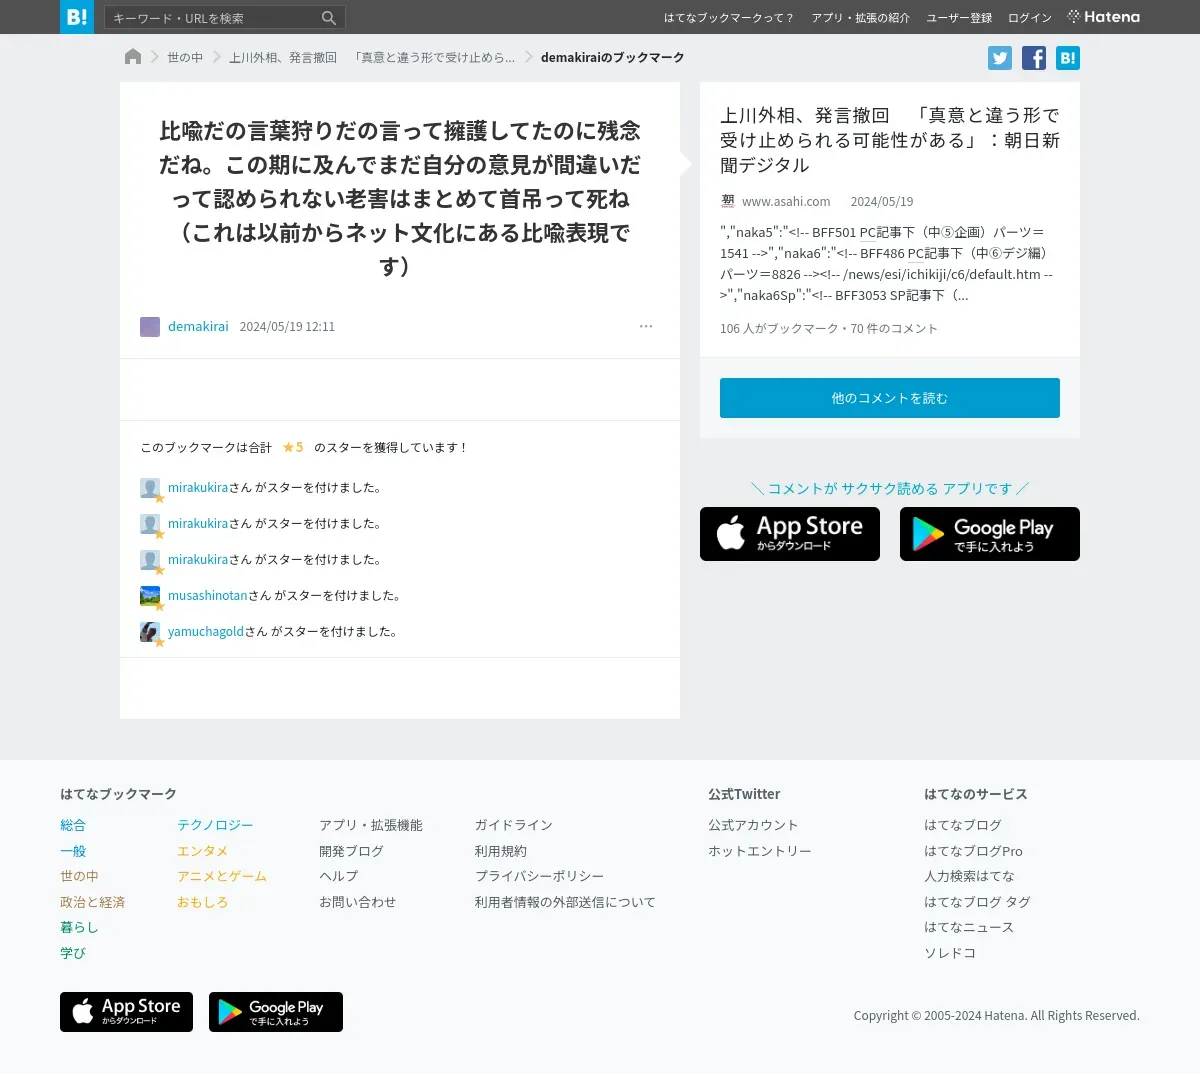
Task: Open footer category 世の中
Action: point(79,876)
